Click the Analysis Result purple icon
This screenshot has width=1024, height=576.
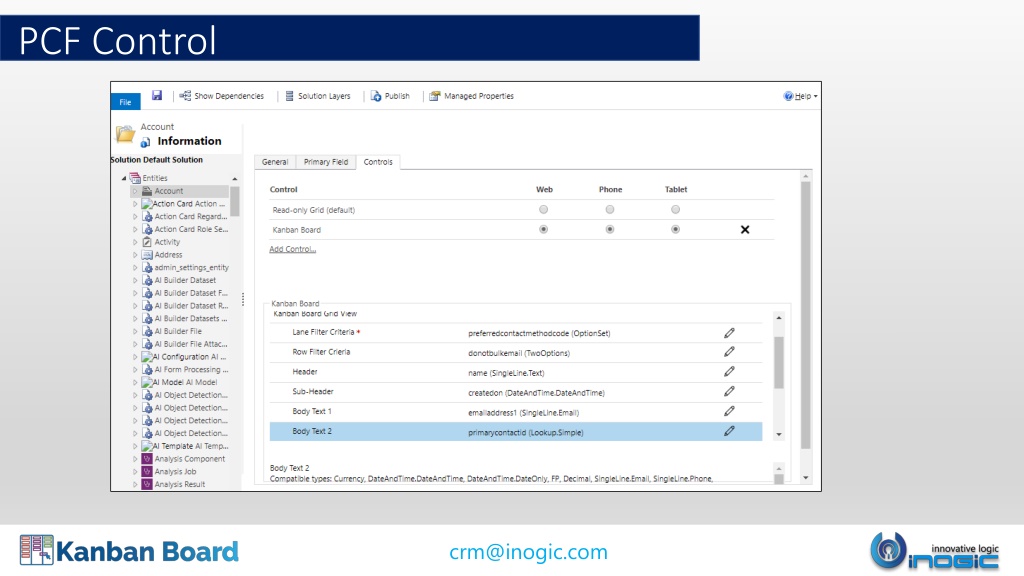(x=147, y=484)
